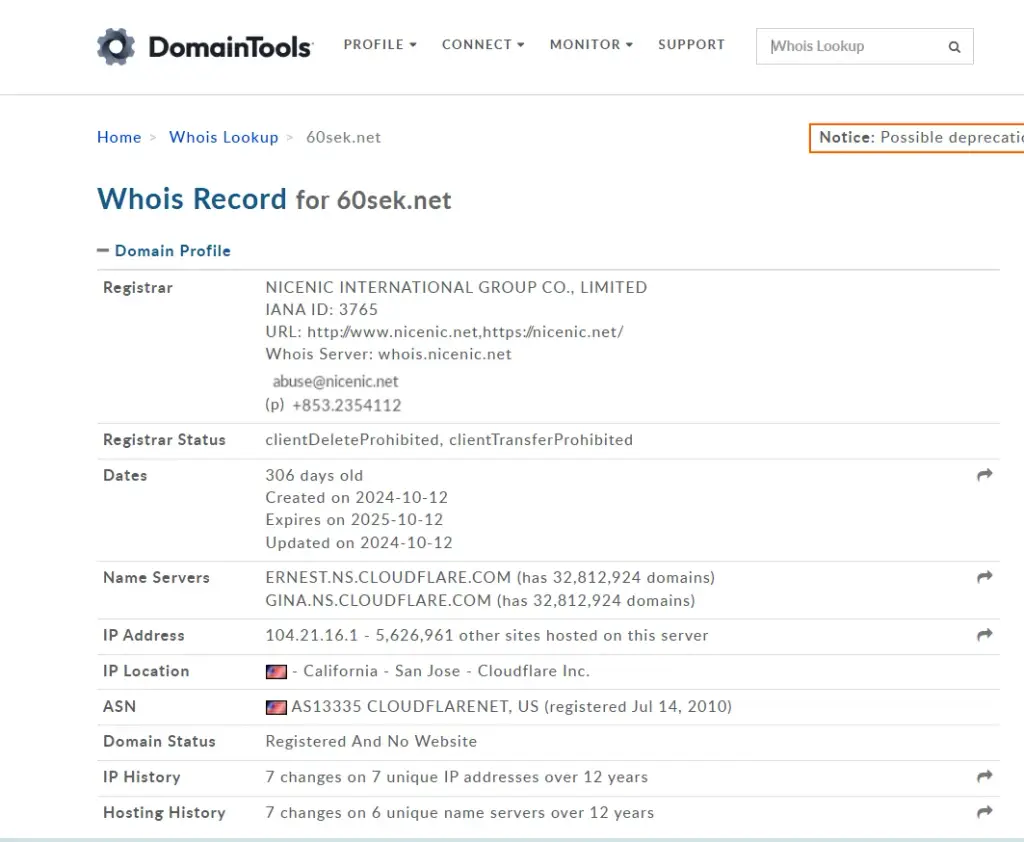Screen dimensions: 1024x842
Task: Click Registered And No Website status
Action: (371, 741)
